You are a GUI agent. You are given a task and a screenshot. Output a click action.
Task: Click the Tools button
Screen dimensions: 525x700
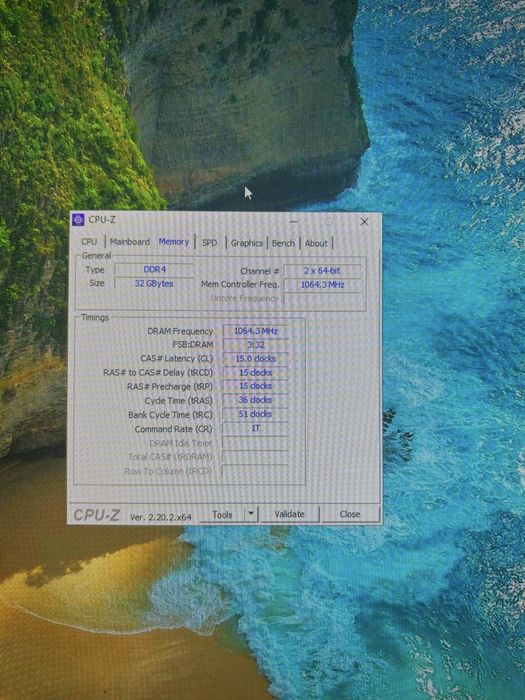click(x=222, y=514)
